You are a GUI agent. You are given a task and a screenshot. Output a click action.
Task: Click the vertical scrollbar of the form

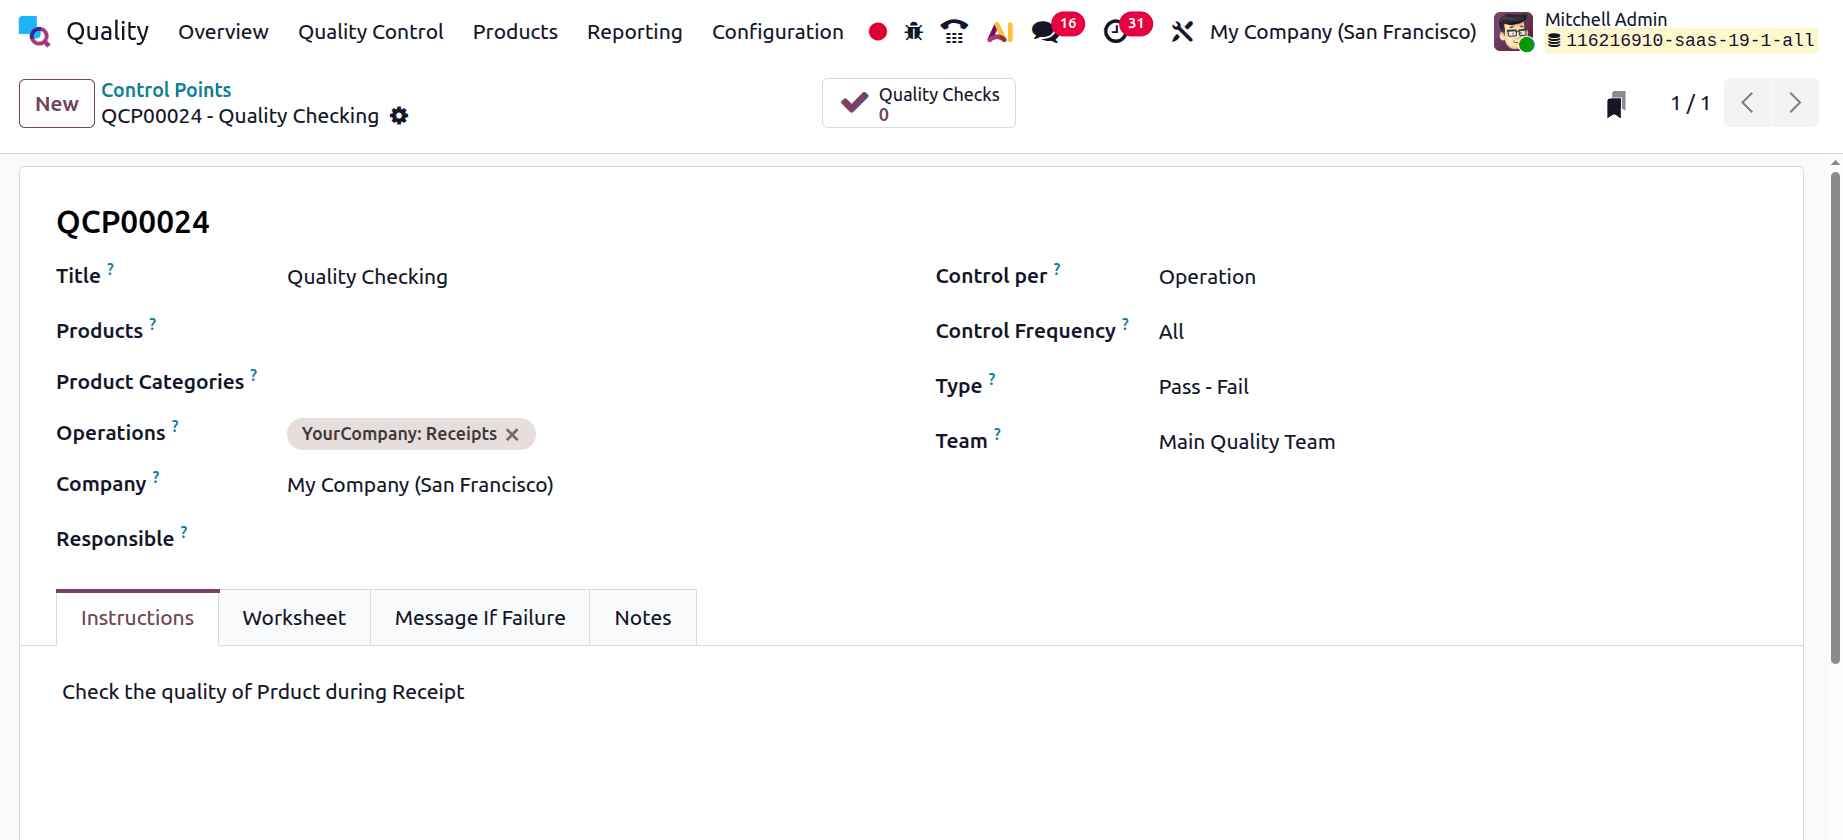click(x=1835, y=418)
